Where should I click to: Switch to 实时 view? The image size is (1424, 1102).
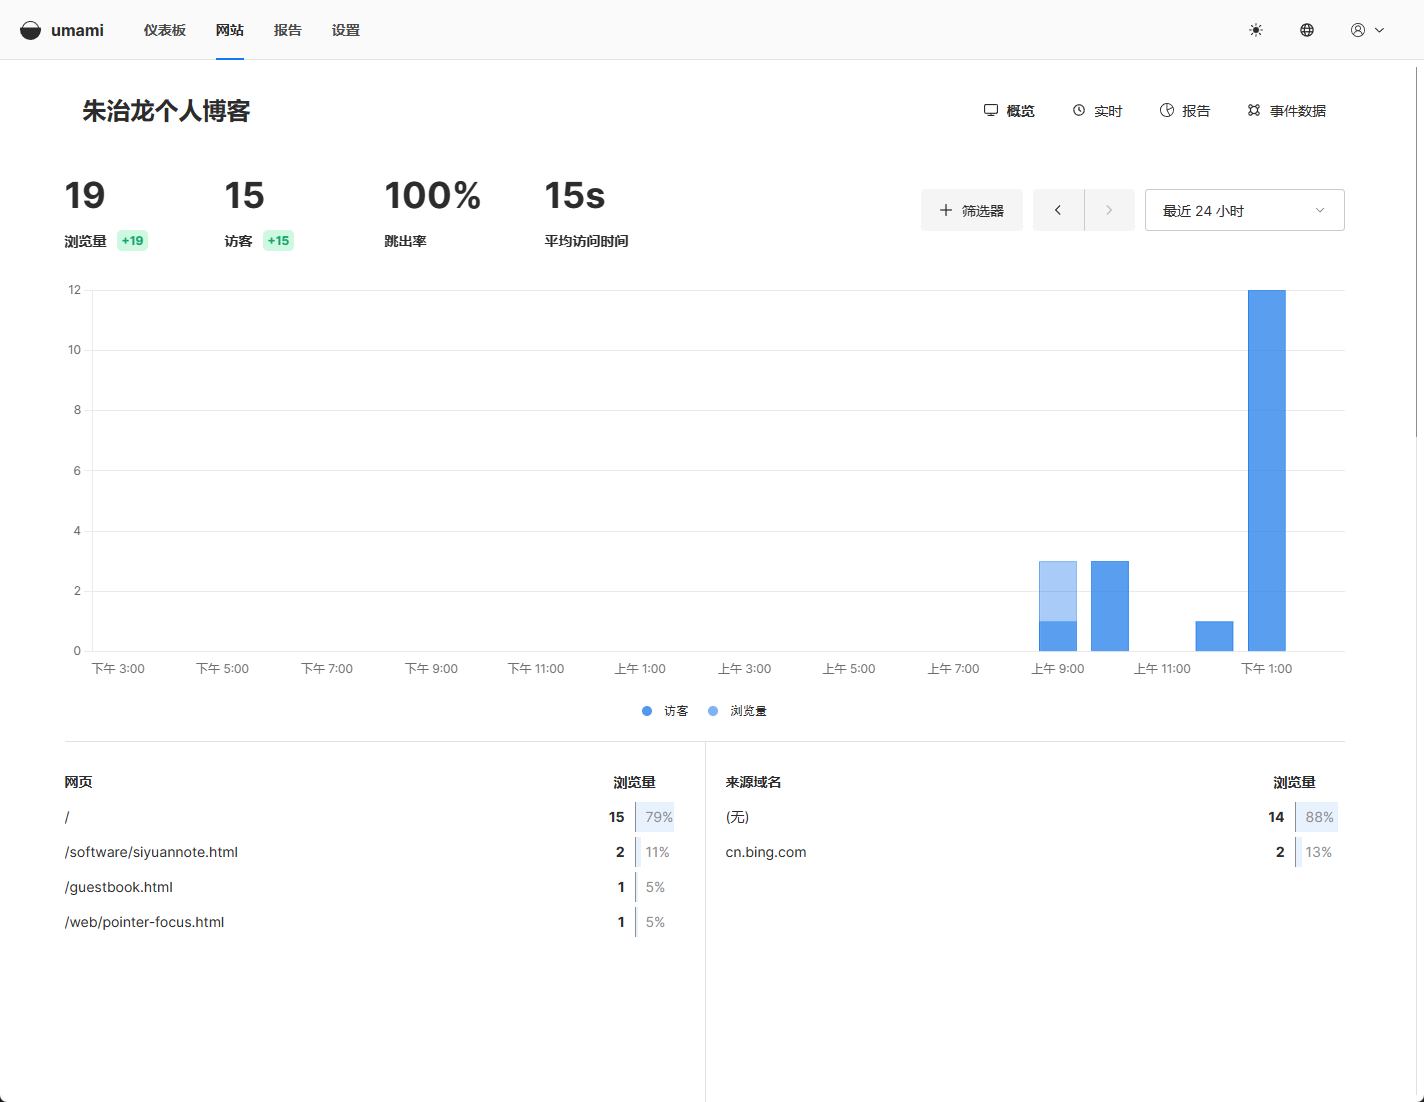(1097, 111)
